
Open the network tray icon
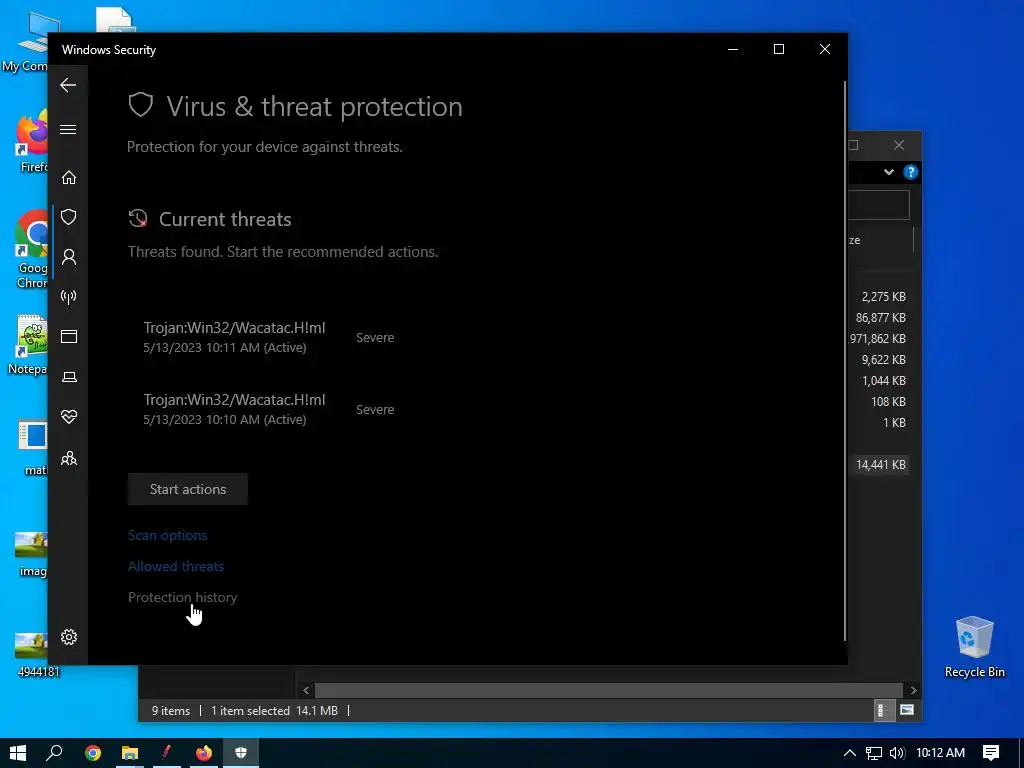click(874, 753)
